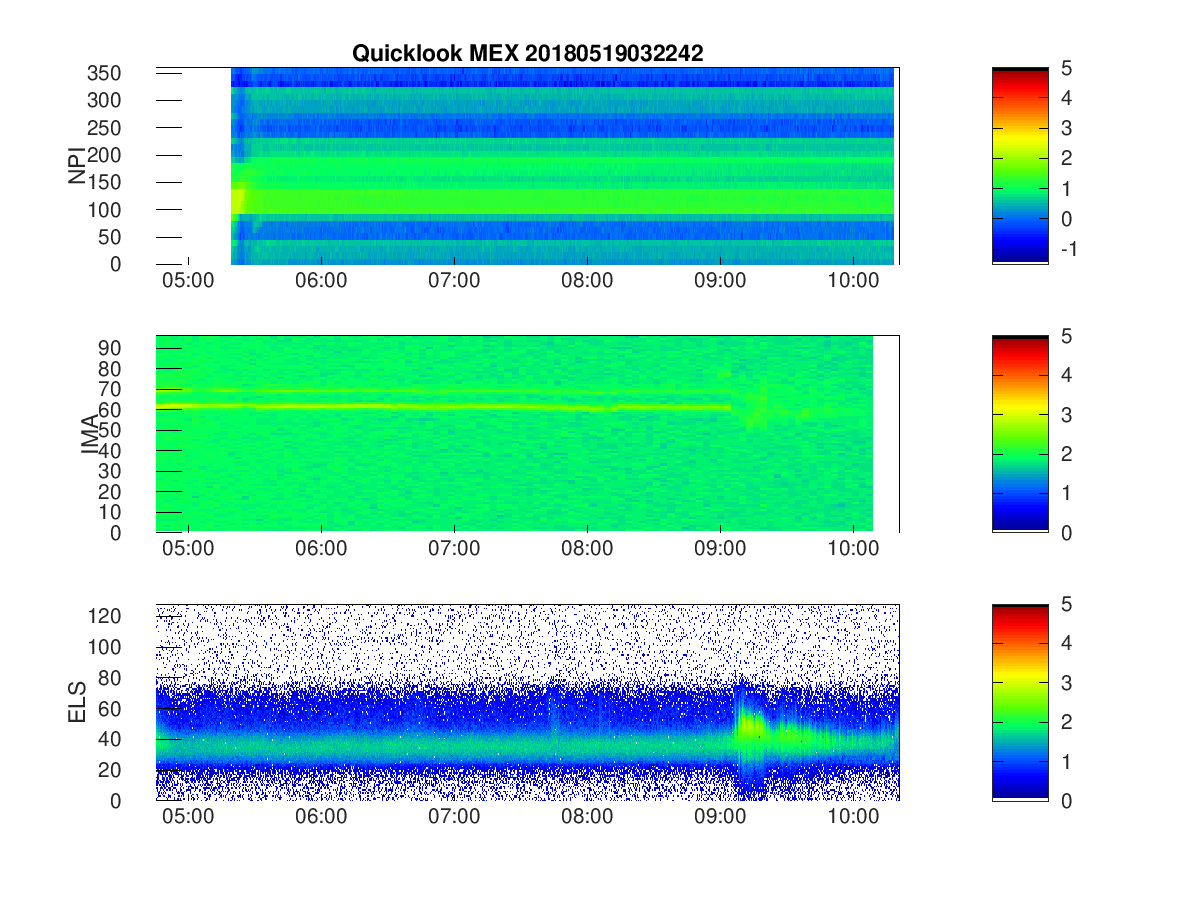Click 05:00 under the NPI panel
Image resolution: width=1200 pixels, height=900 pixels.
[x=188, y=281]
